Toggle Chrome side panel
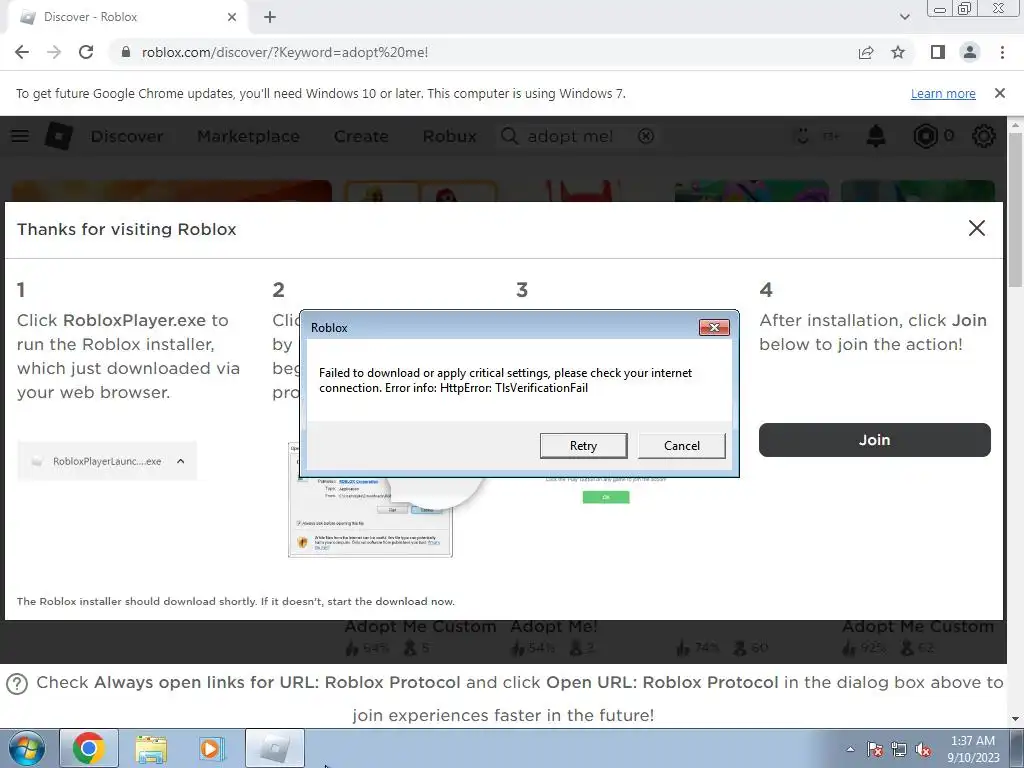Viewport: 1024px width, 768px height. (937, 52)
